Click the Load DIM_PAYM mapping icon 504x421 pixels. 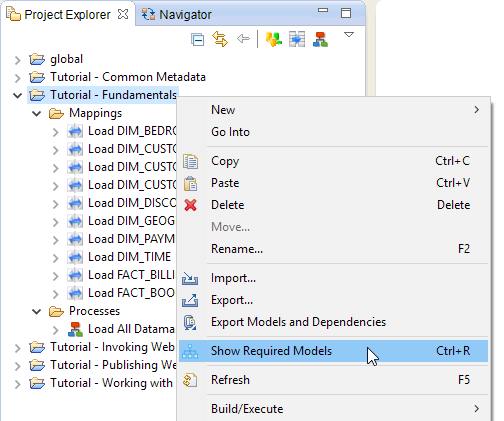pyautogui.click(x=75, y=239)
